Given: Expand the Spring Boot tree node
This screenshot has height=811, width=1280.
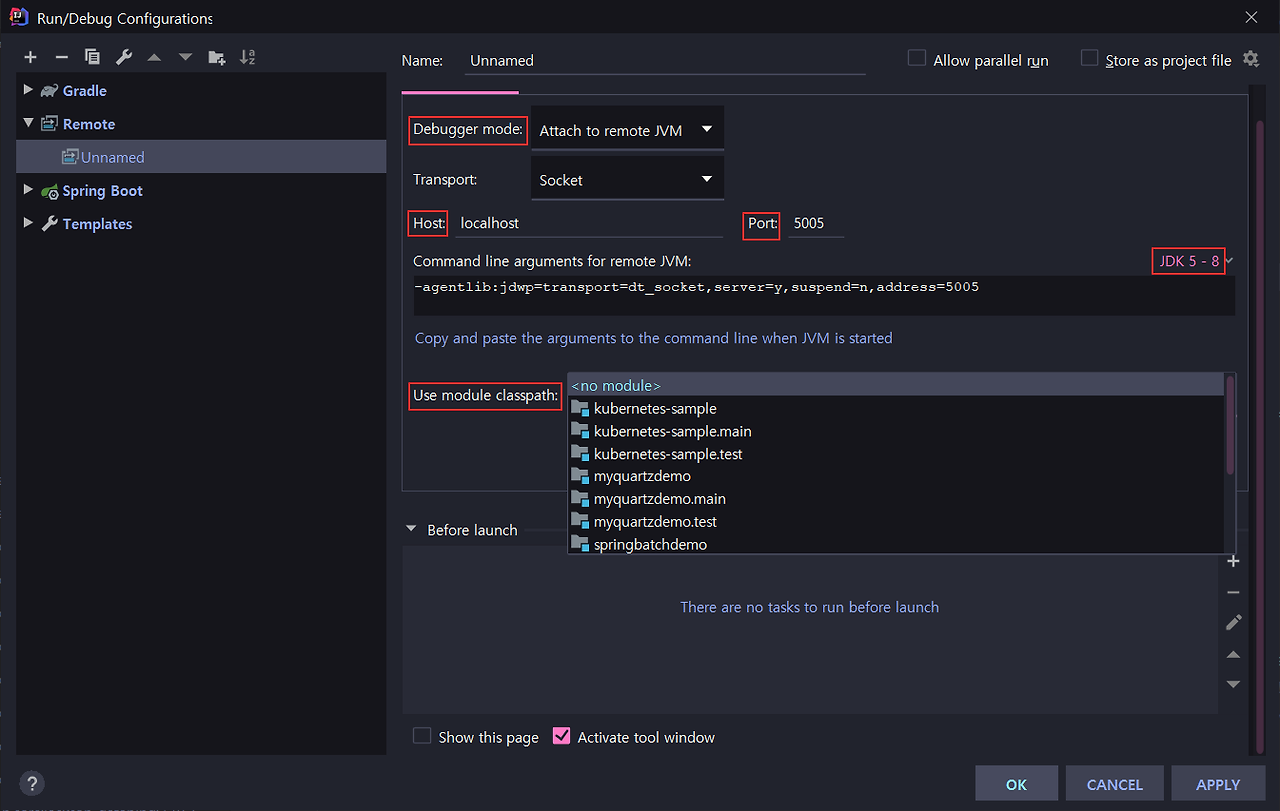Looking at the screenshot, I should (28, 190).
